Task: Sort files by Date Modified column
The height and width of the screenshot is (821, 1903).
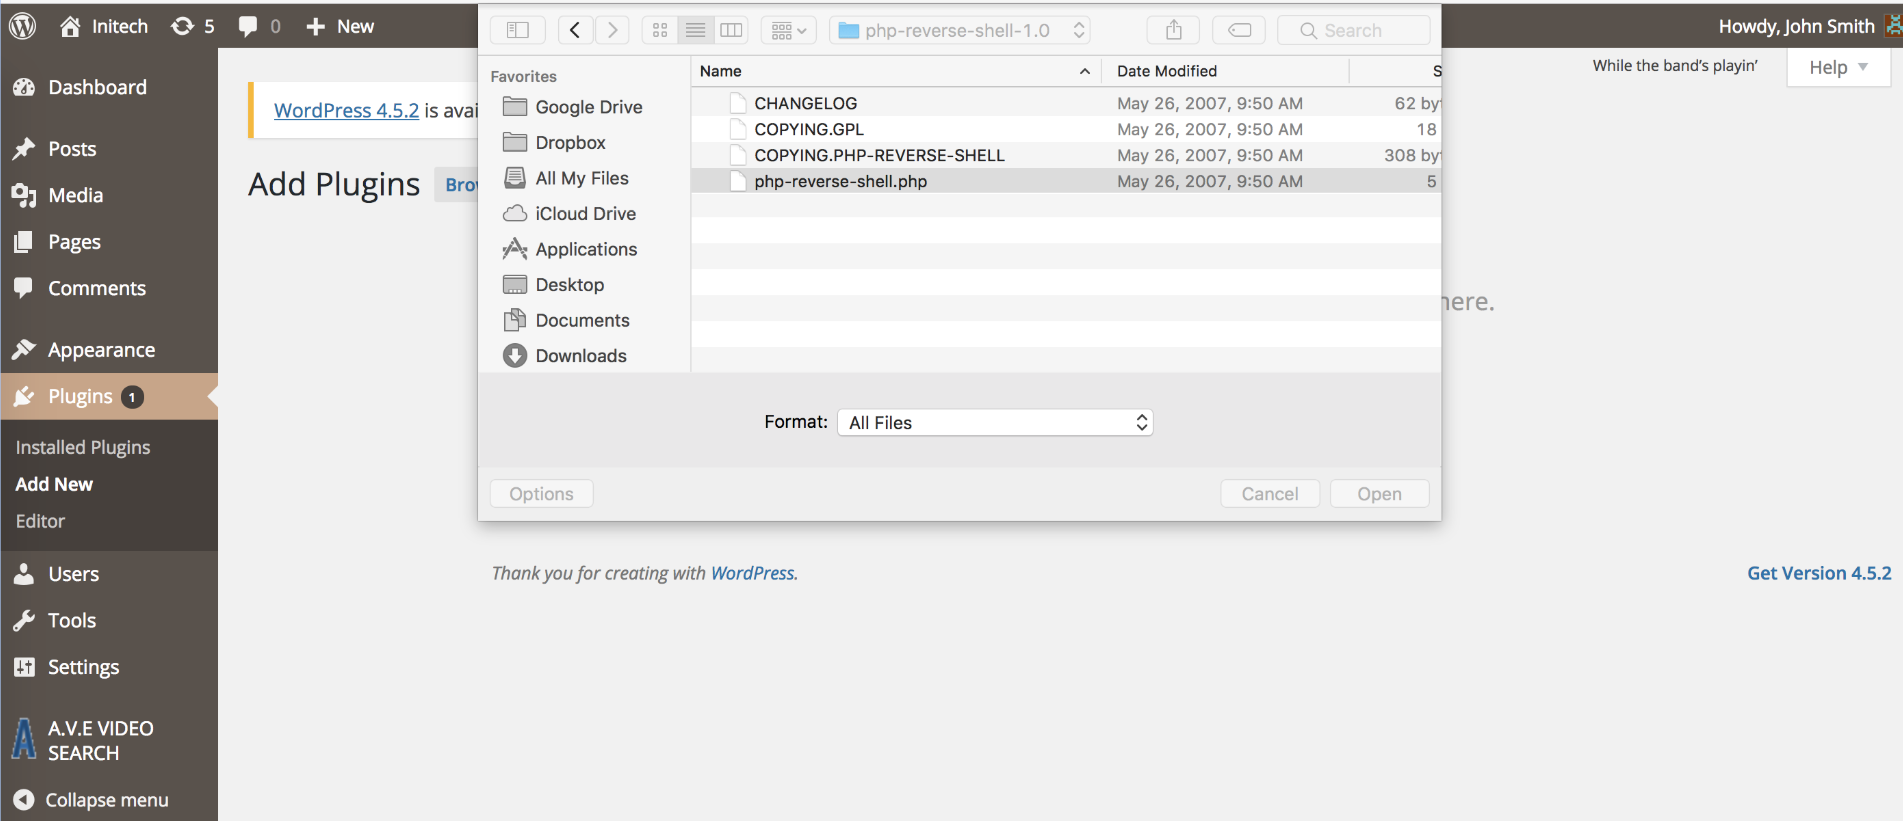Action: [x=1226, y=71]
